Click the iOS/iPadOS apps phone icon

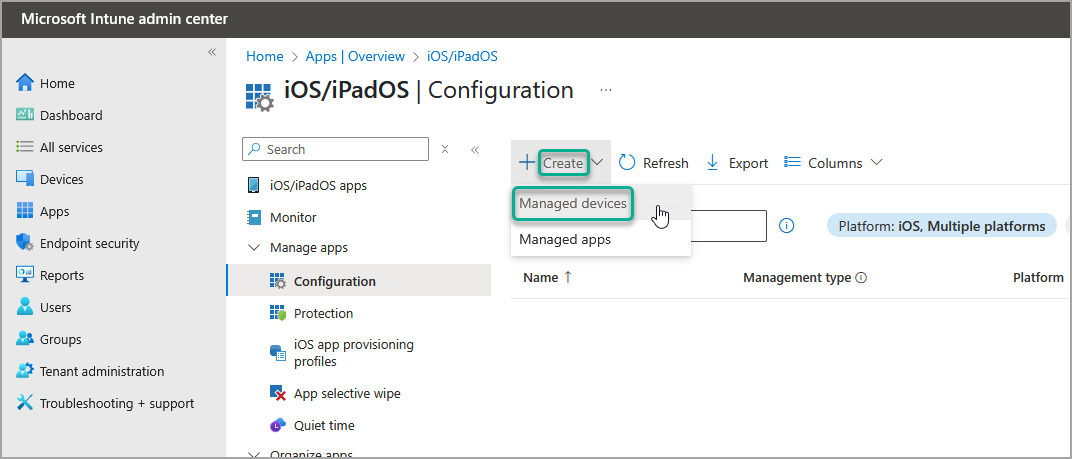pos(254,185)
